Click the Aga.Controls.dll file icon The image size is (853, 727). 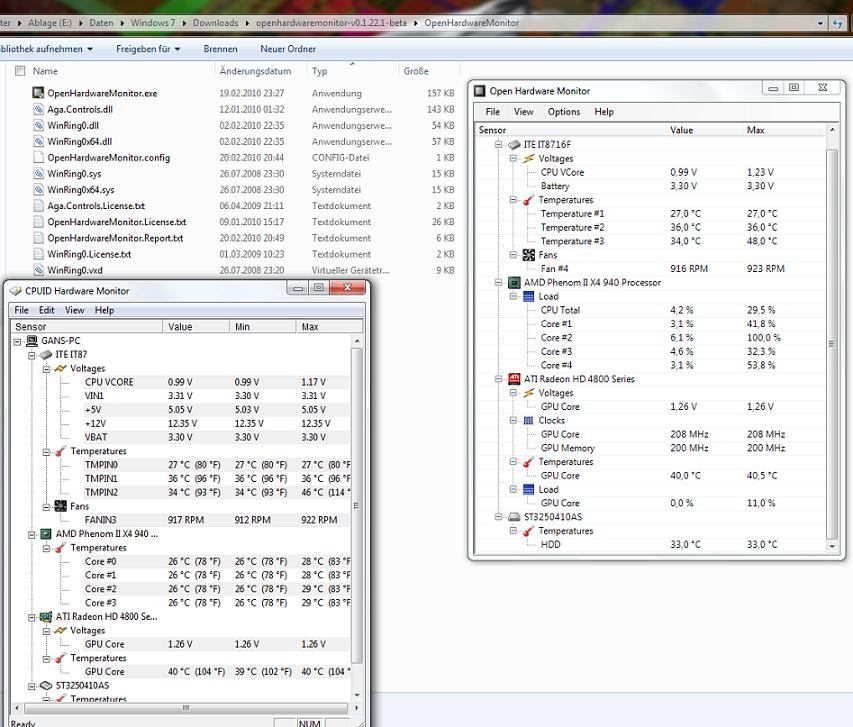point(38,109)
